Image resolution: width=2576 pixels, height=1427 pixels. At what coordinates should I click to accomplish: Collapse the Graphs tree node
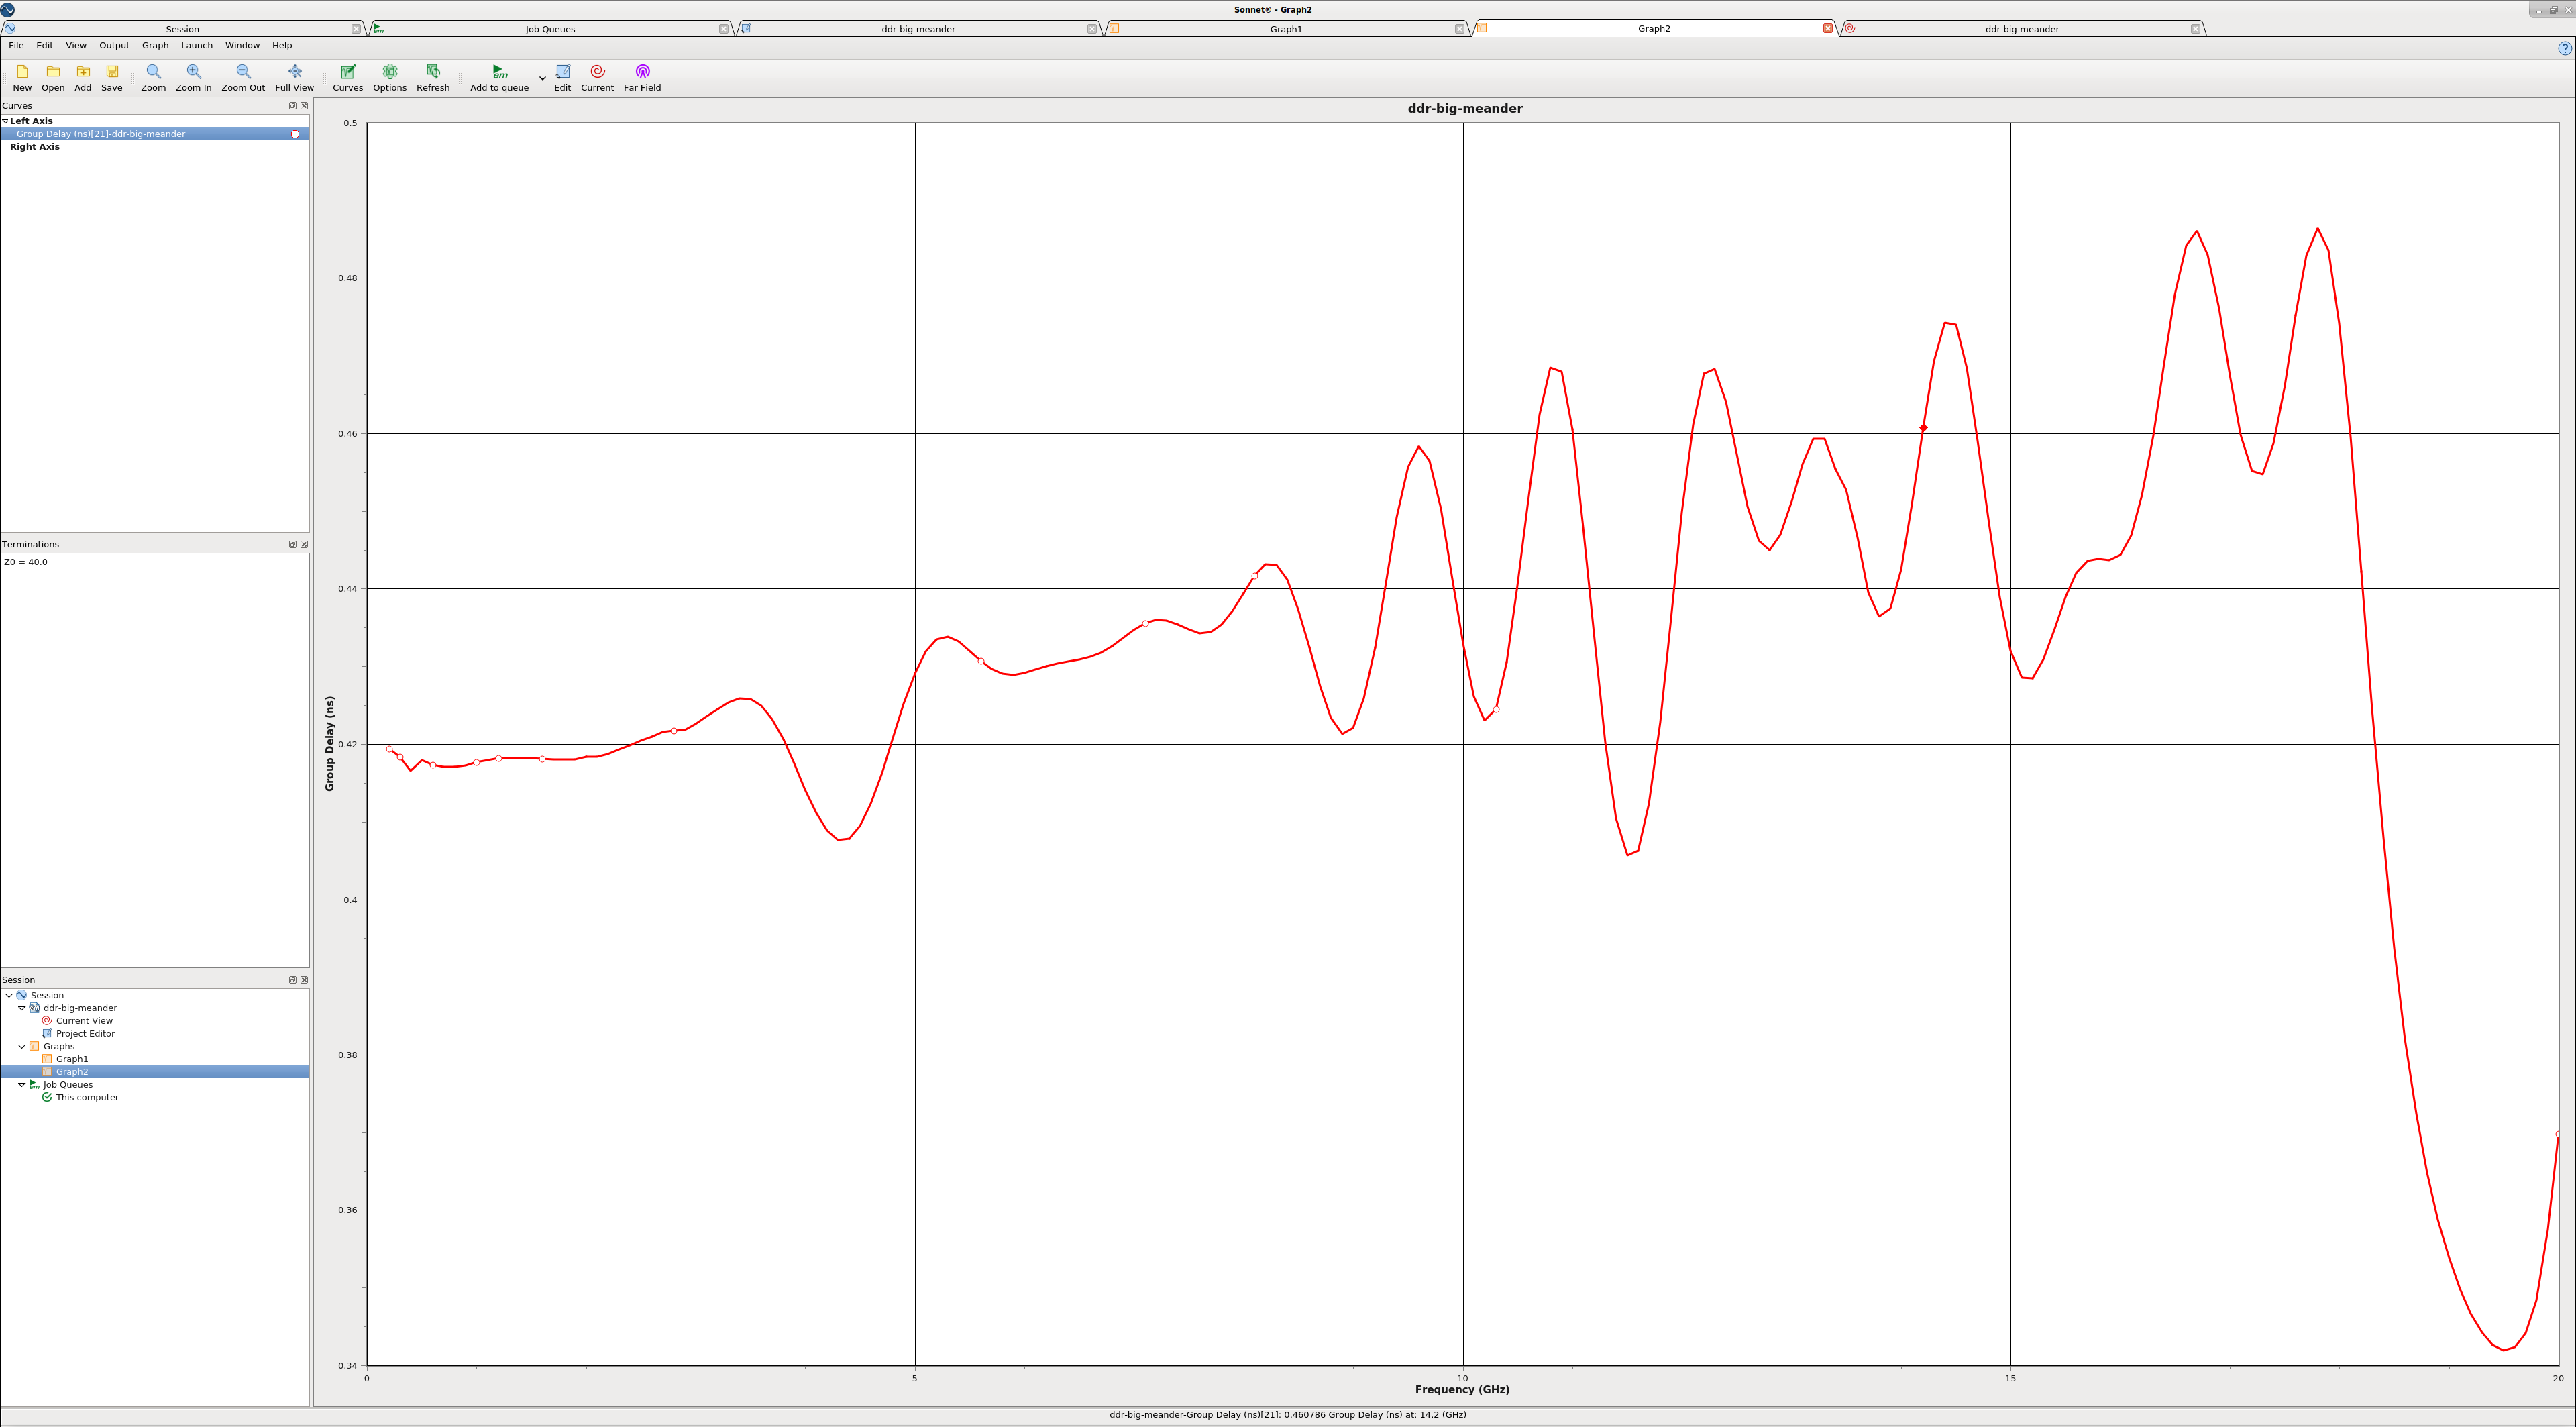pos(22,1047)
